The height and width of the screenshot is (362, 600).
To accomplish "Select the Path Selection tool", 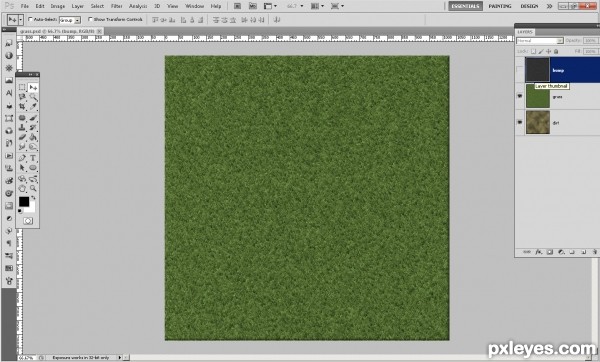I will coord(22,168).
